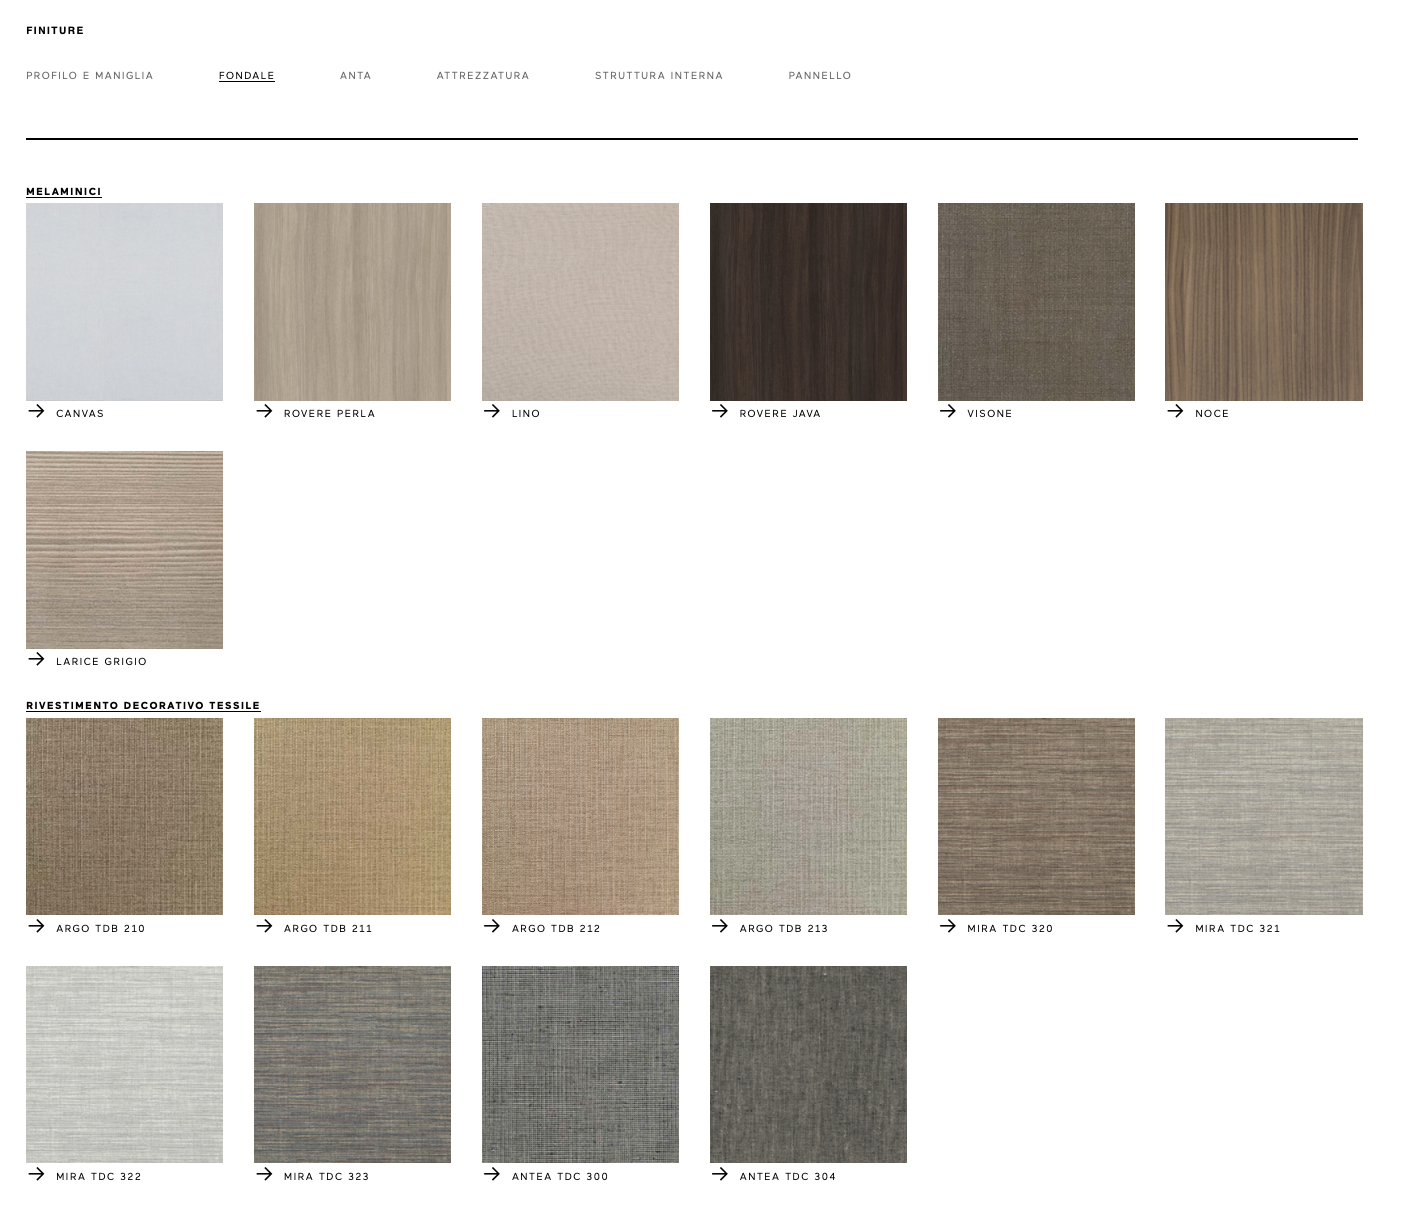1408x1226 pixels.
Task: Hit the arrow icon beside Mira TDC 321
Action: [1175, 926]
